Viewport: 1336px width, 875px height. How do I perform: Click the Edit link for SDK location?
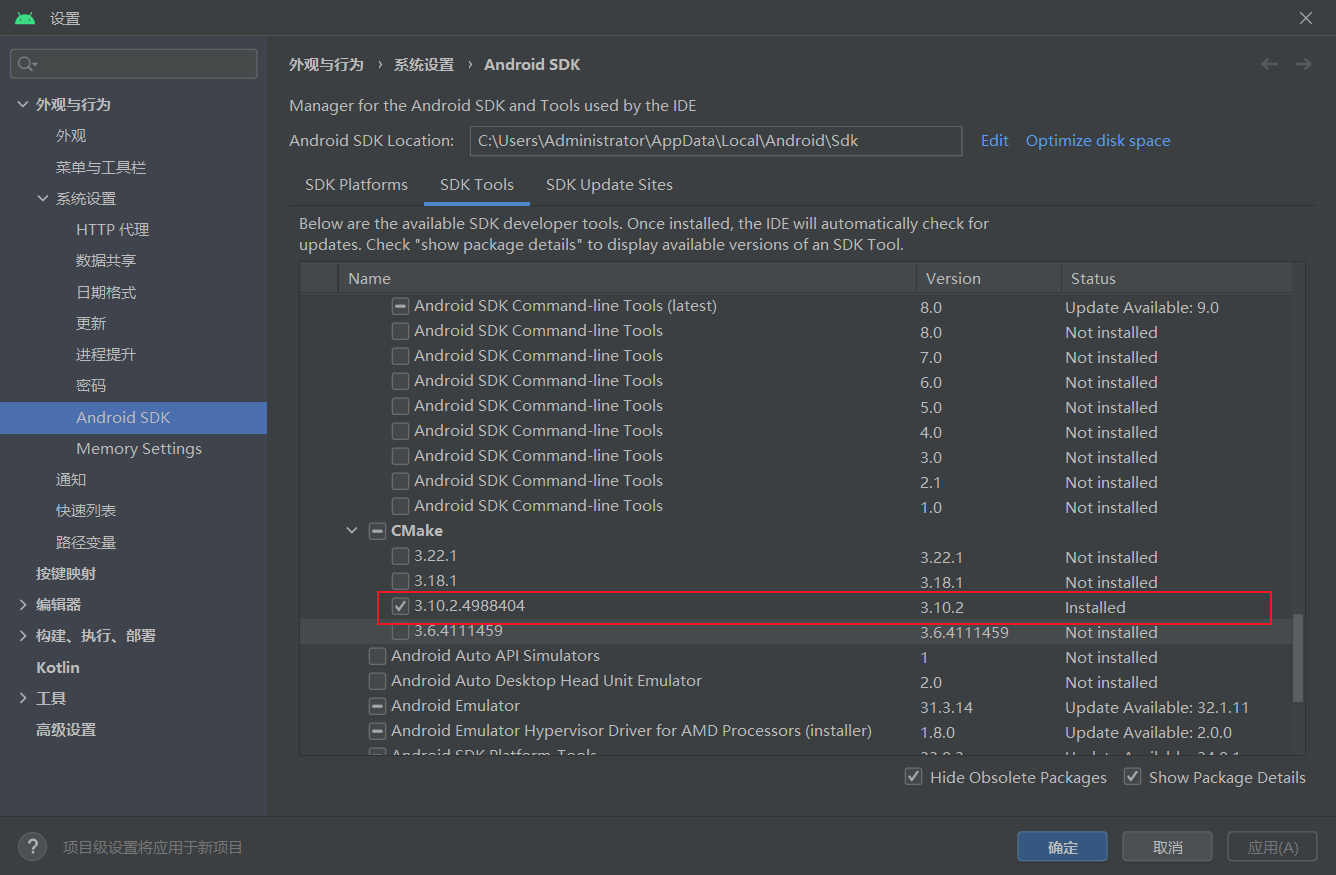994,141
